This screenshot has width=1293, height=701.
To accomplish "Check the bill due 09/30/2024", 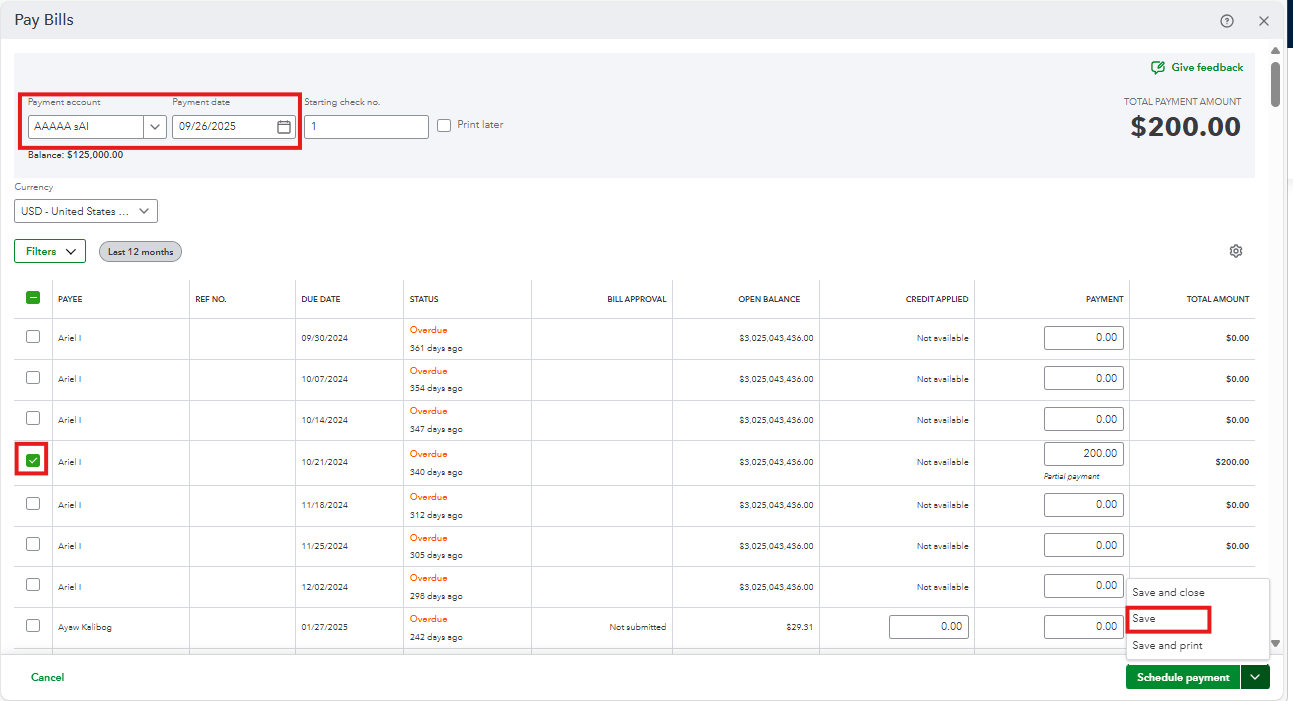I will (33, 337).
